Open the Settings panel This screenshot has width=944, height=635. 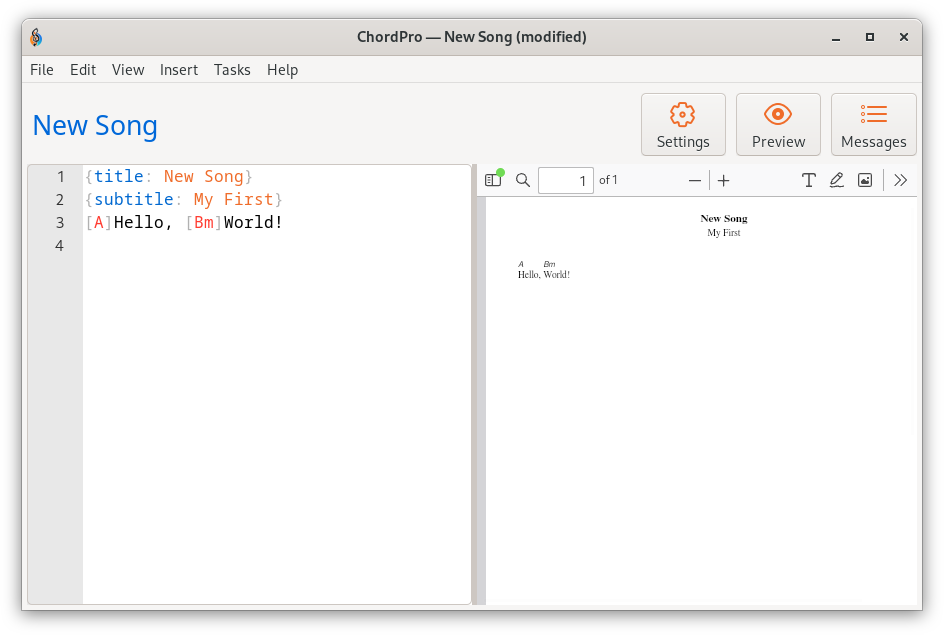point(683,125)
